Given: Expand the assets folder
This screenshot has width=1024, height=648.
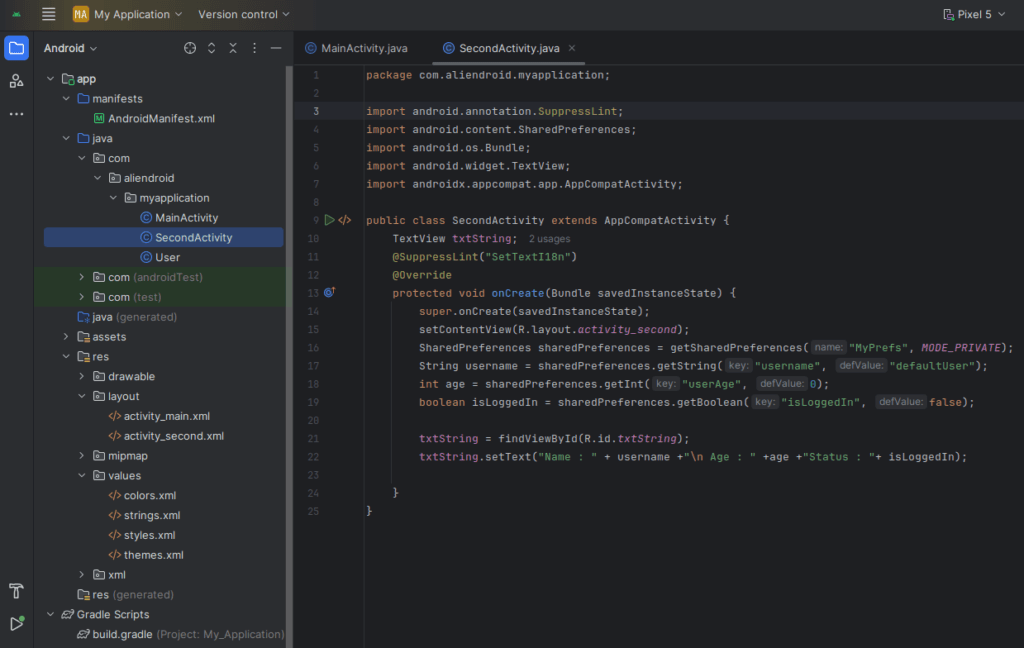Looking at the screenshot, I should coord(66,336).
